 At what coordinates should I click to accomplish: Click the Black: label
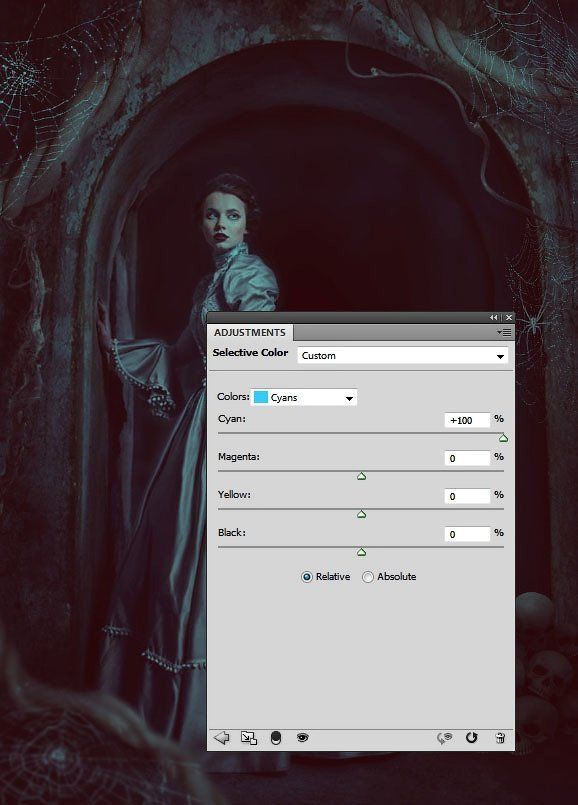coord(232,532)
